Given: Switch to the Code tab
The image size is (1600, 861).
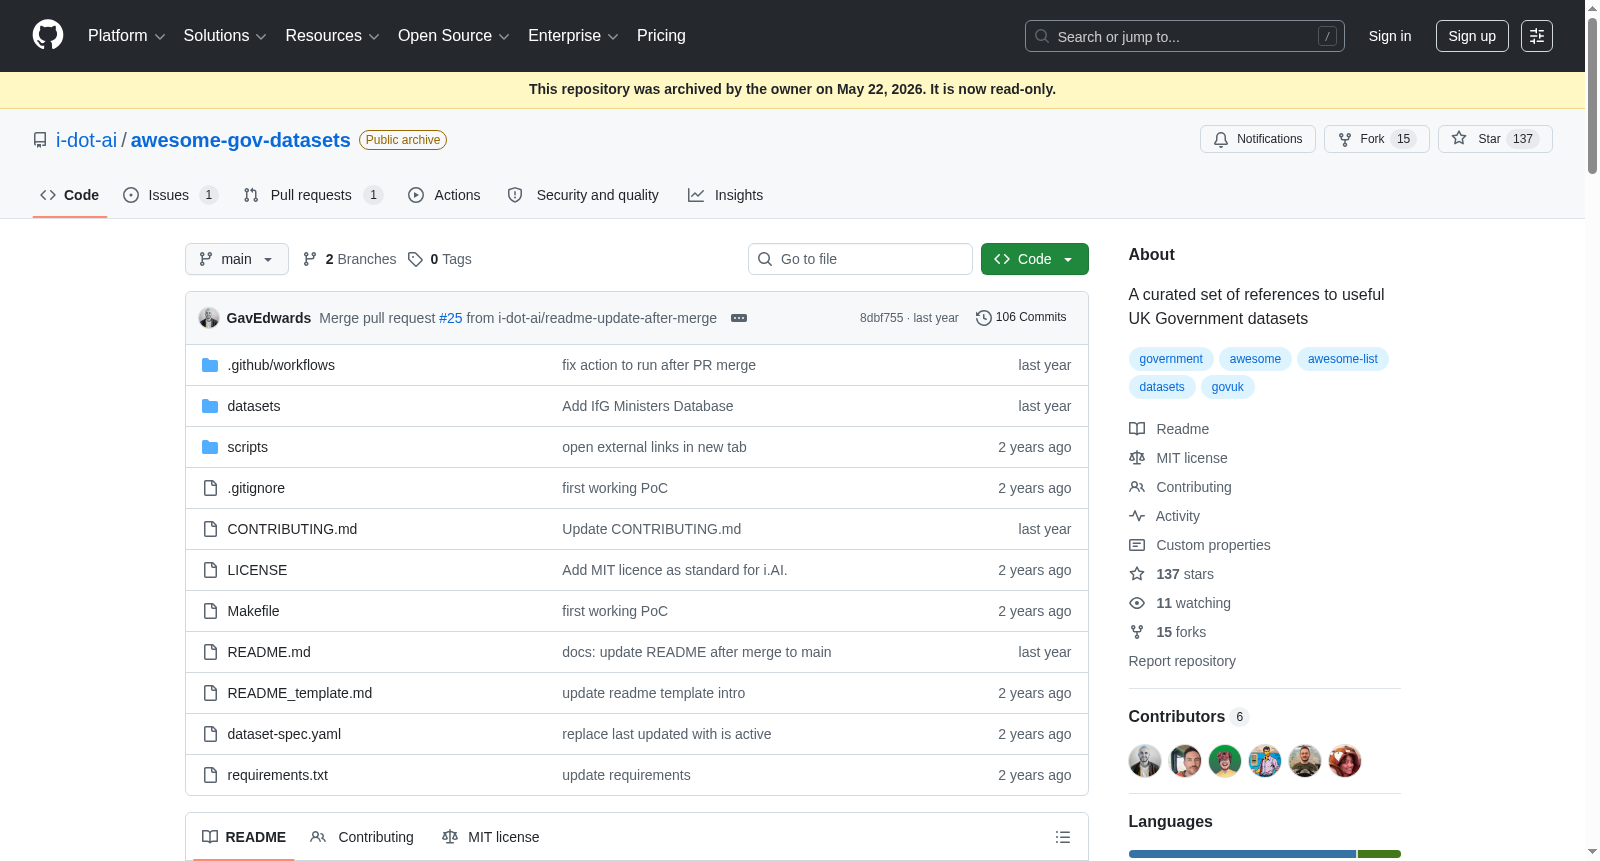Looking at the screenshot, I should click(x=70, y=195).
